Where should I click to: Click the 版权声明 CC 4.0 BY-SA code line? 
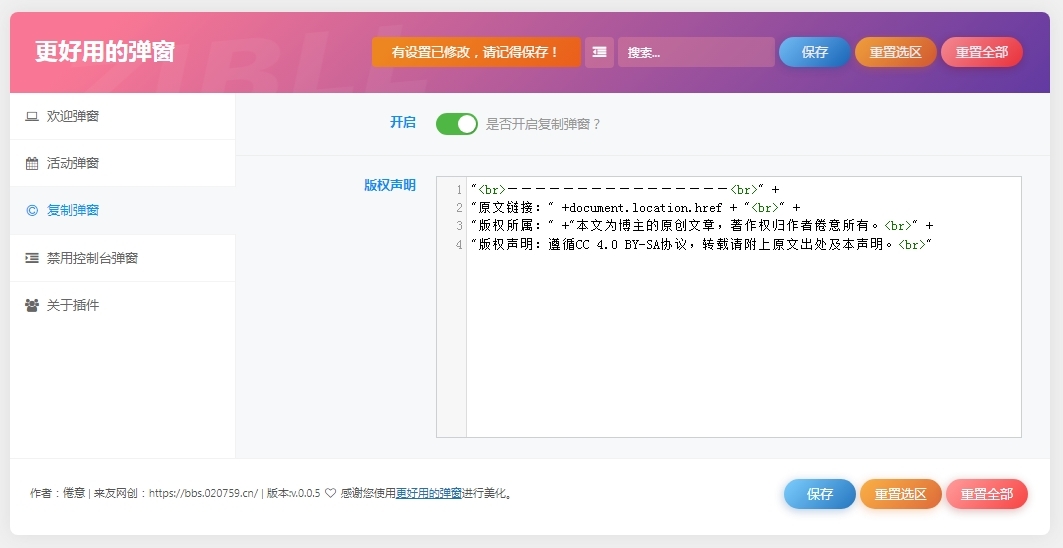(x=700, y=245)
